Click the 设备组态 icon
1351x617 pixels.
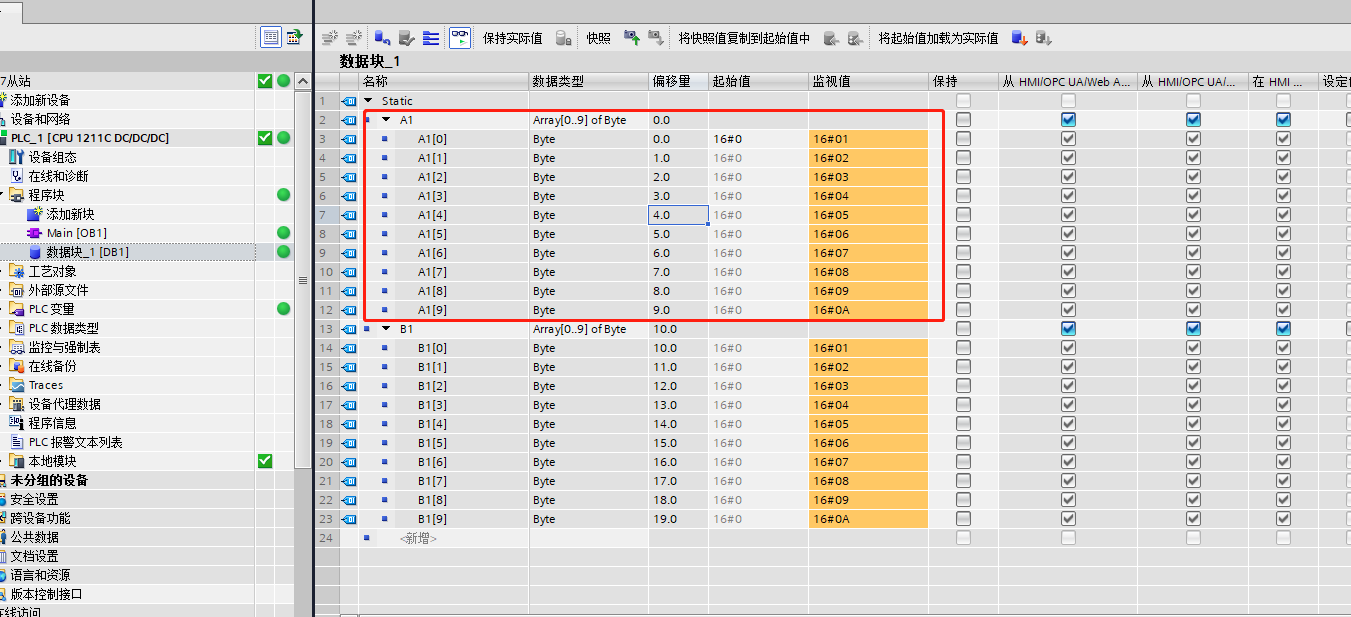17,157
